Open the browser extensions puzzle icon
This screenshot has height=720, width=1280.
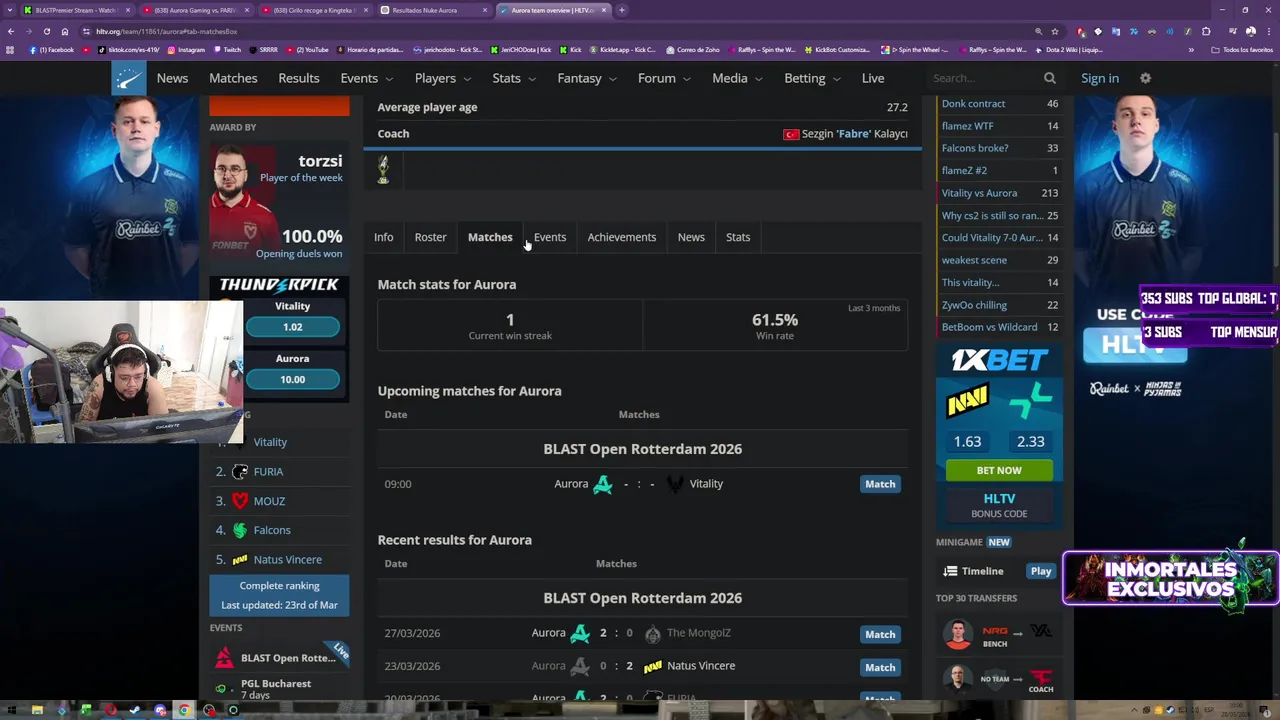point(1206,31)
